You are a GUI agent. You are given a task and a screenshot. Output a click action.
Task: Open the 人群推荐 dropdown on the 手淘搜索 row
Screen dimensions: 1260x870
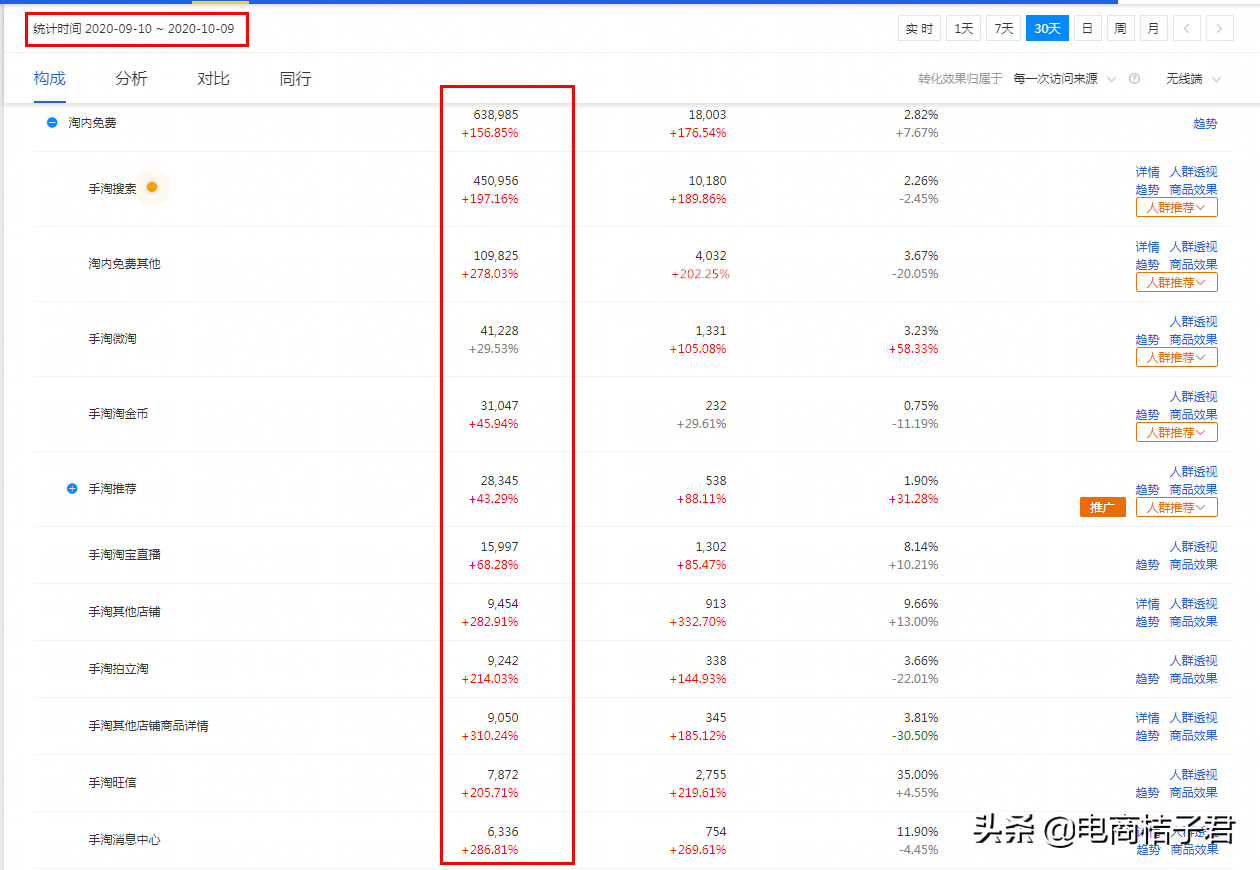click(1176, 207)
